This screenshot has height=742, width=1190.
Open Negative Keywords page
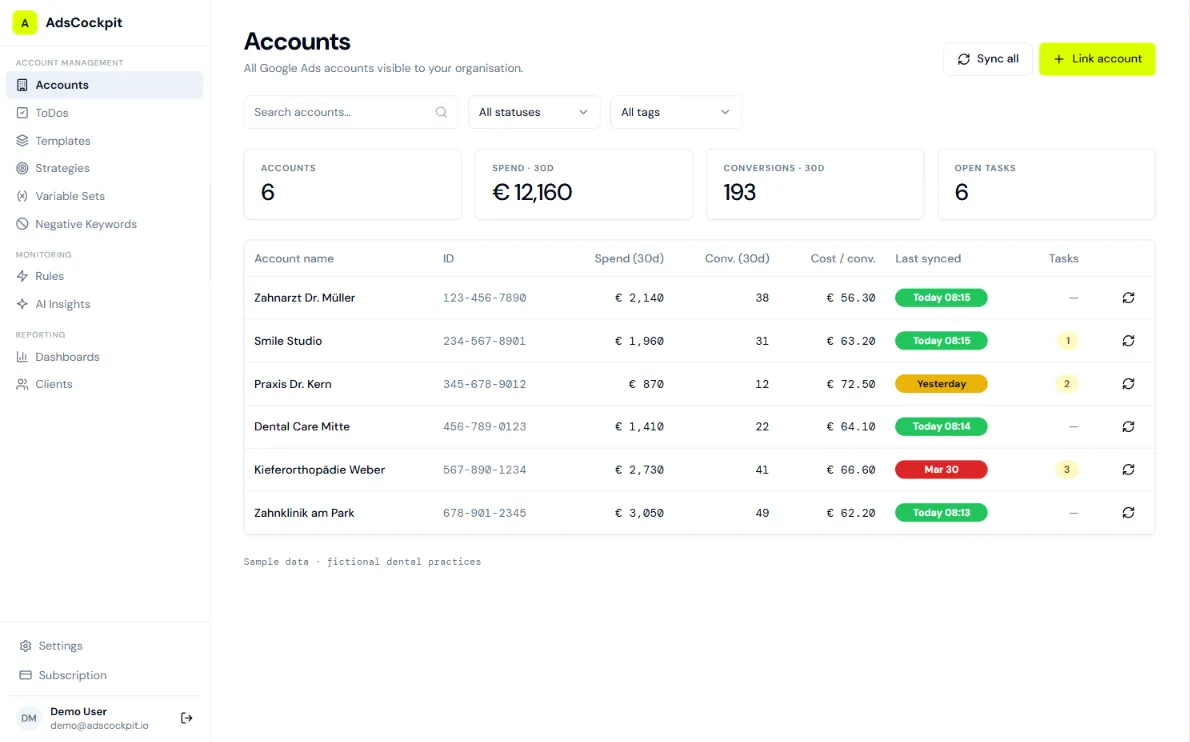105,225
